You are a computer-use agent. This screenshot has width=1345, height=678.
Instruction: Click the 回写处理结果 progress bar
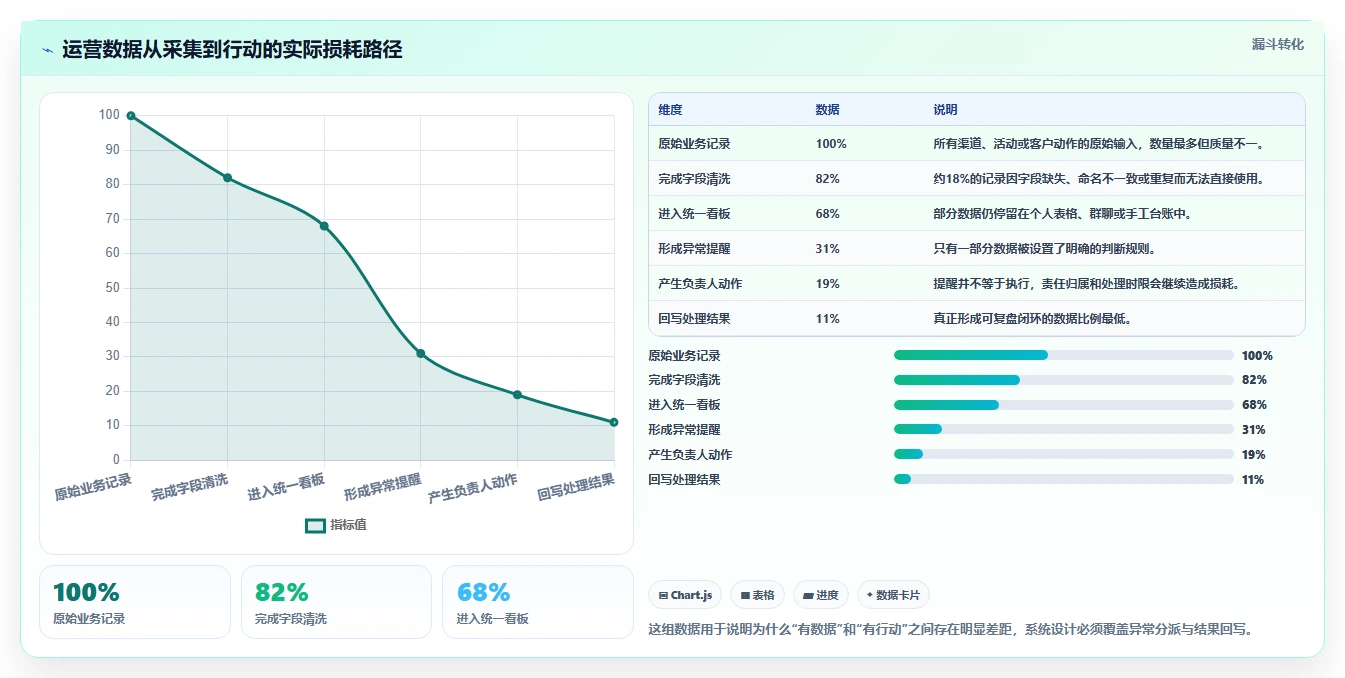click(1063, 479)
